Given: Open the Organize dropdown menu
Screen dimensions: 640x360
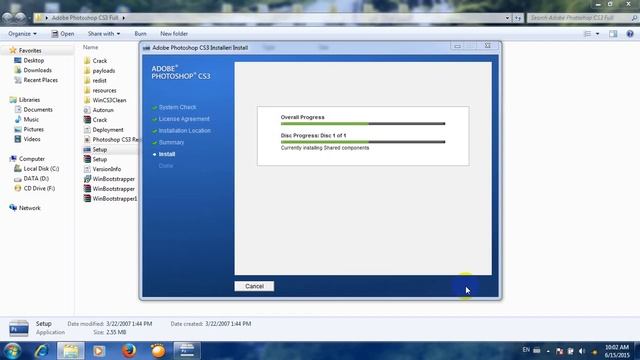Looking at the screenshot, I should tap(22, 34).
